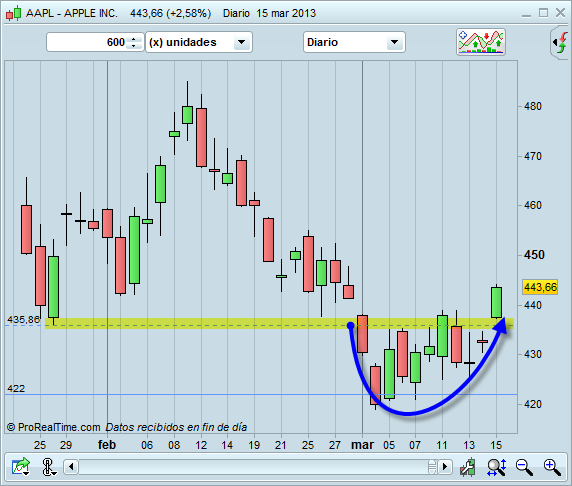The width and height of the screenshot is (572, 486).
Task: Click the 480 price axis label
Action: (533, 107)
